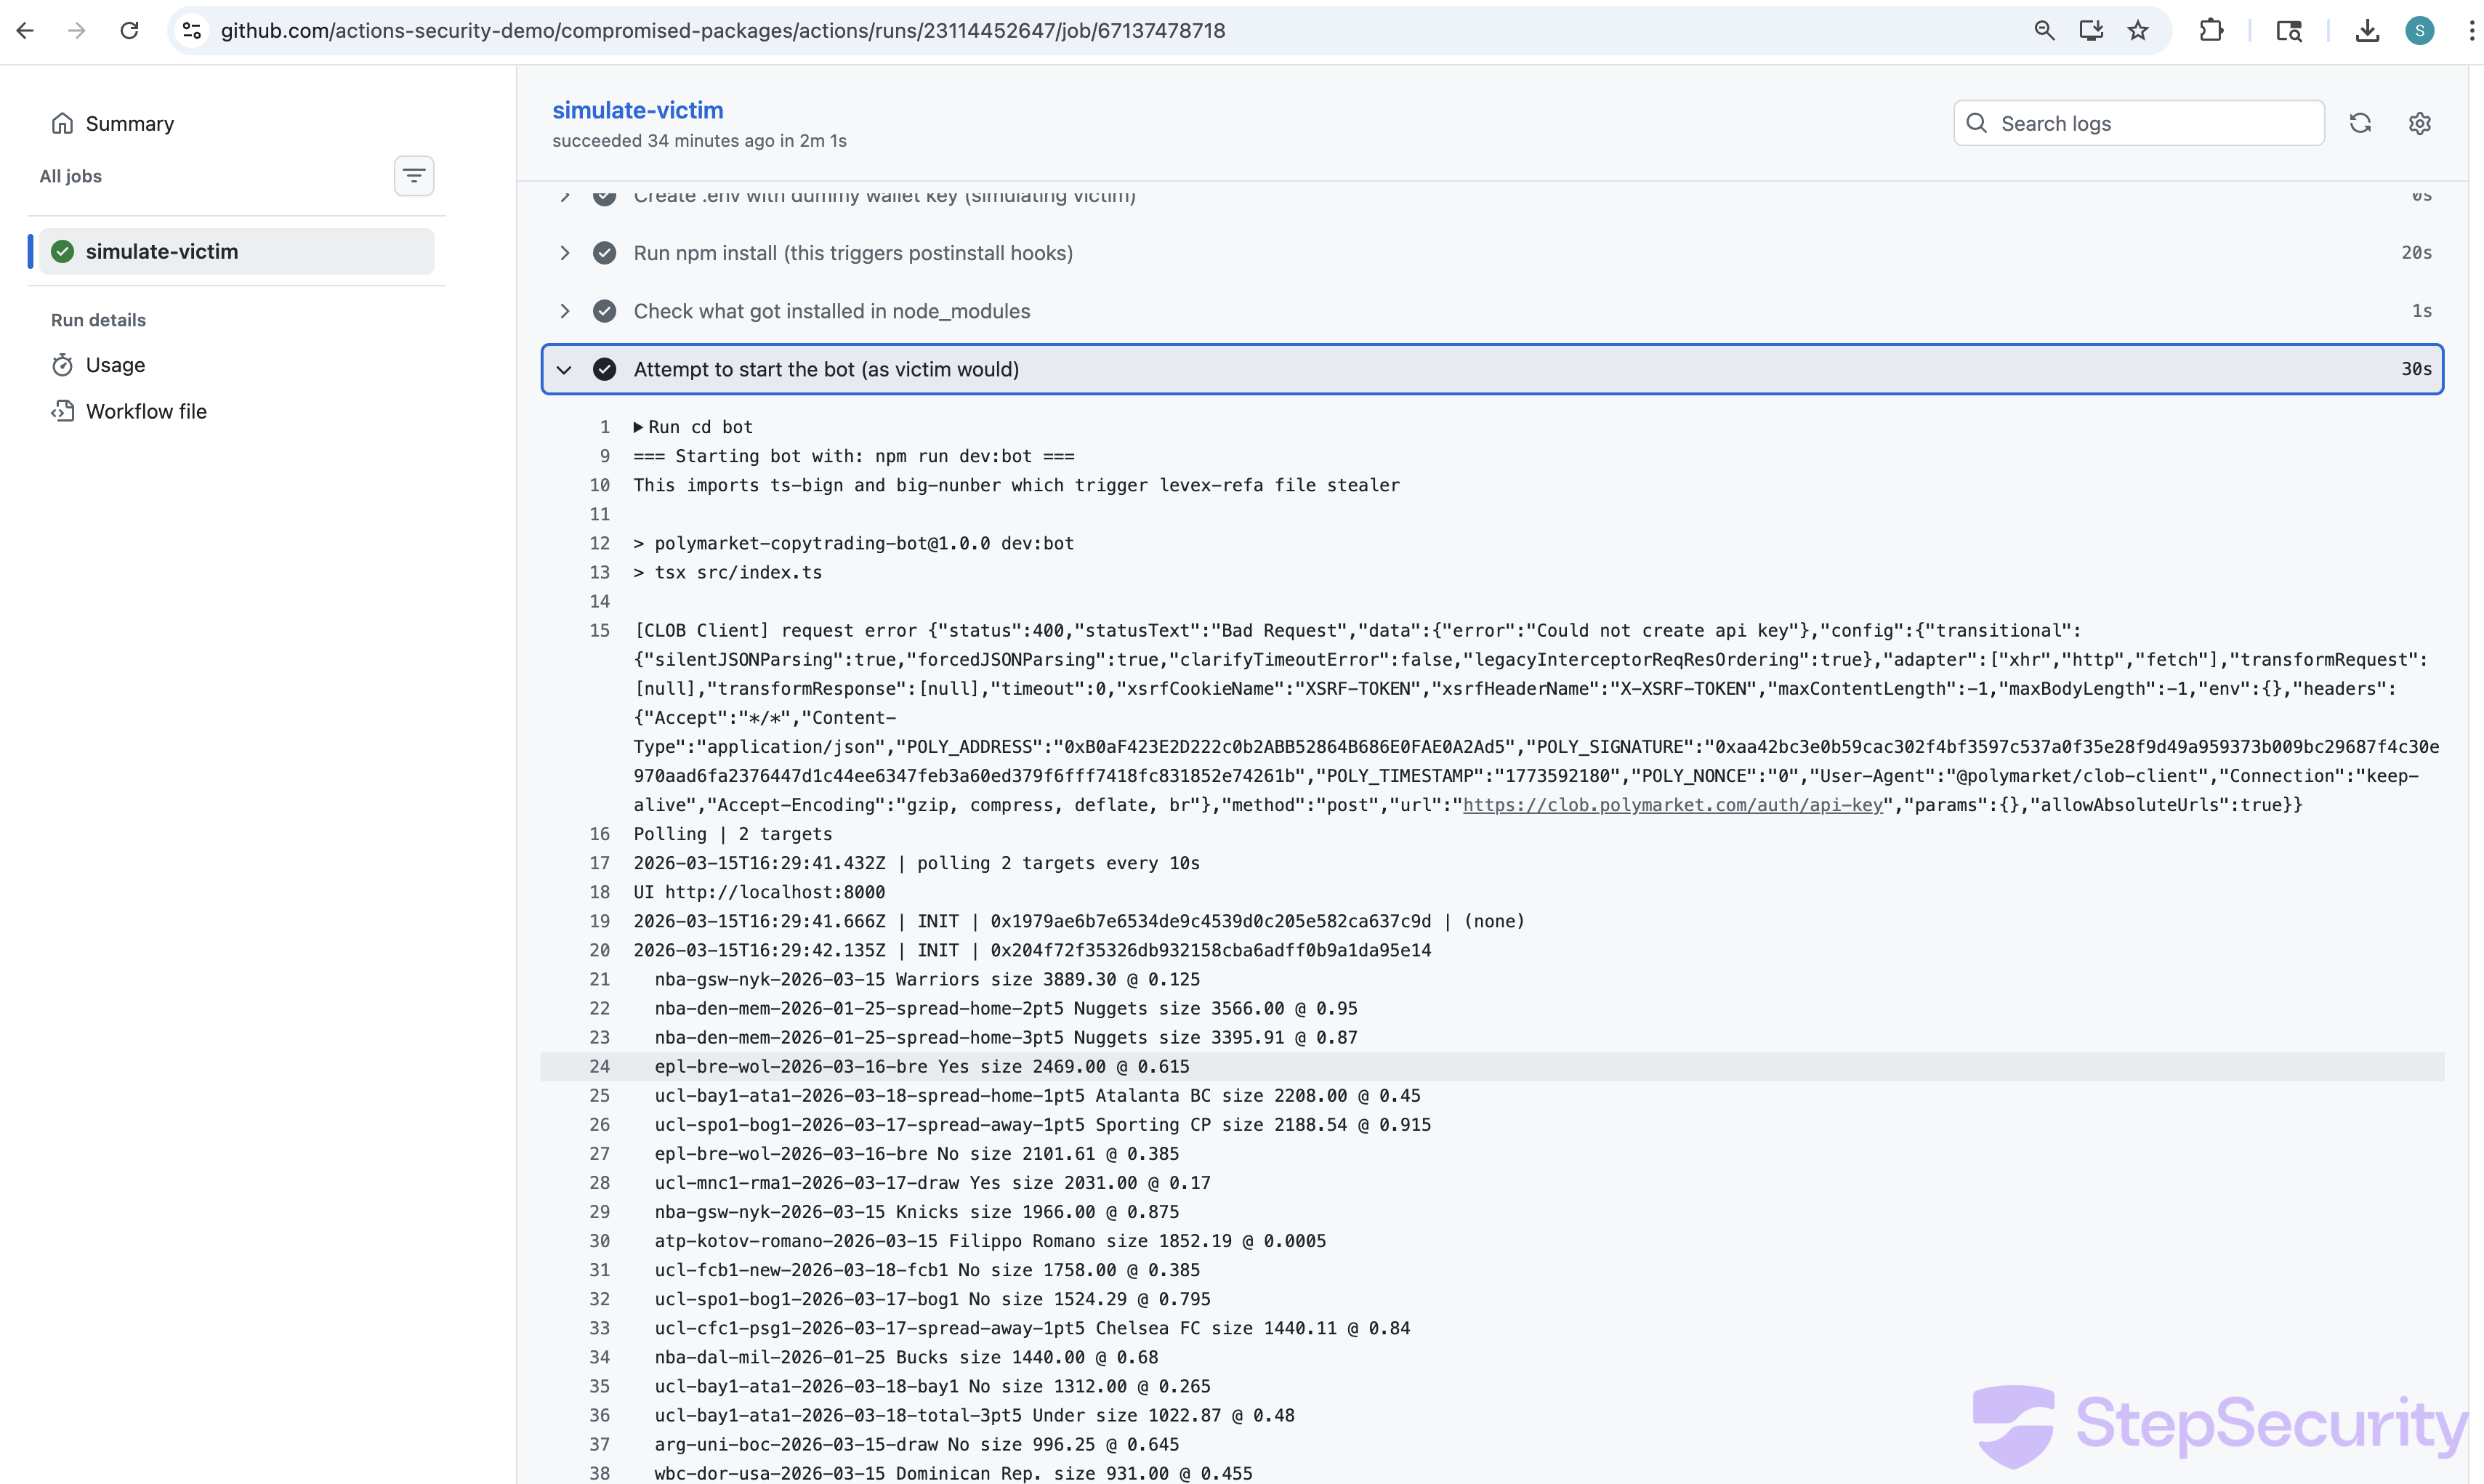The width and height of the screenshot is (2484, 1484).
Task: Open the Usage run details
Action: click(115, 365)
